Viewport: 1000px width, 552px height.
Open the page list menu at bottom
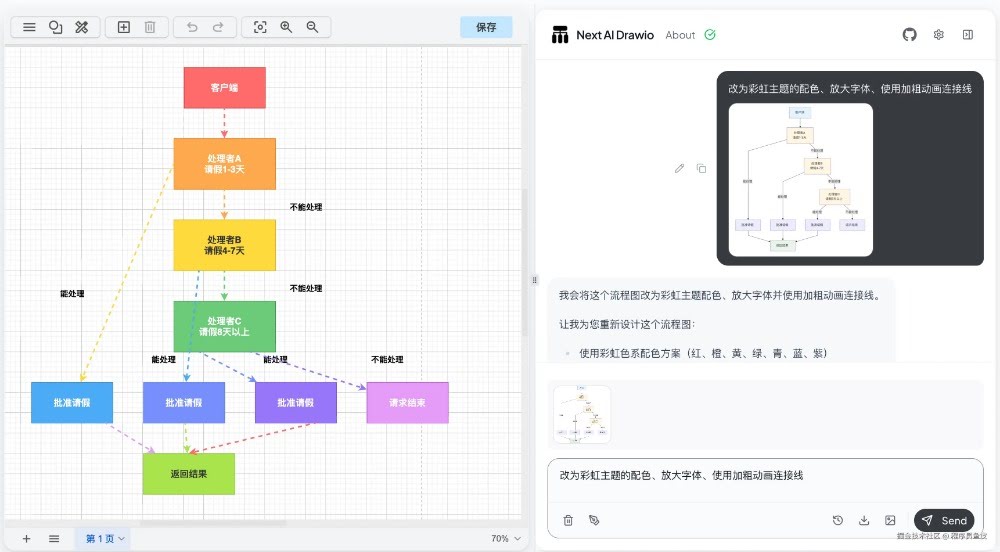[54, 539]
